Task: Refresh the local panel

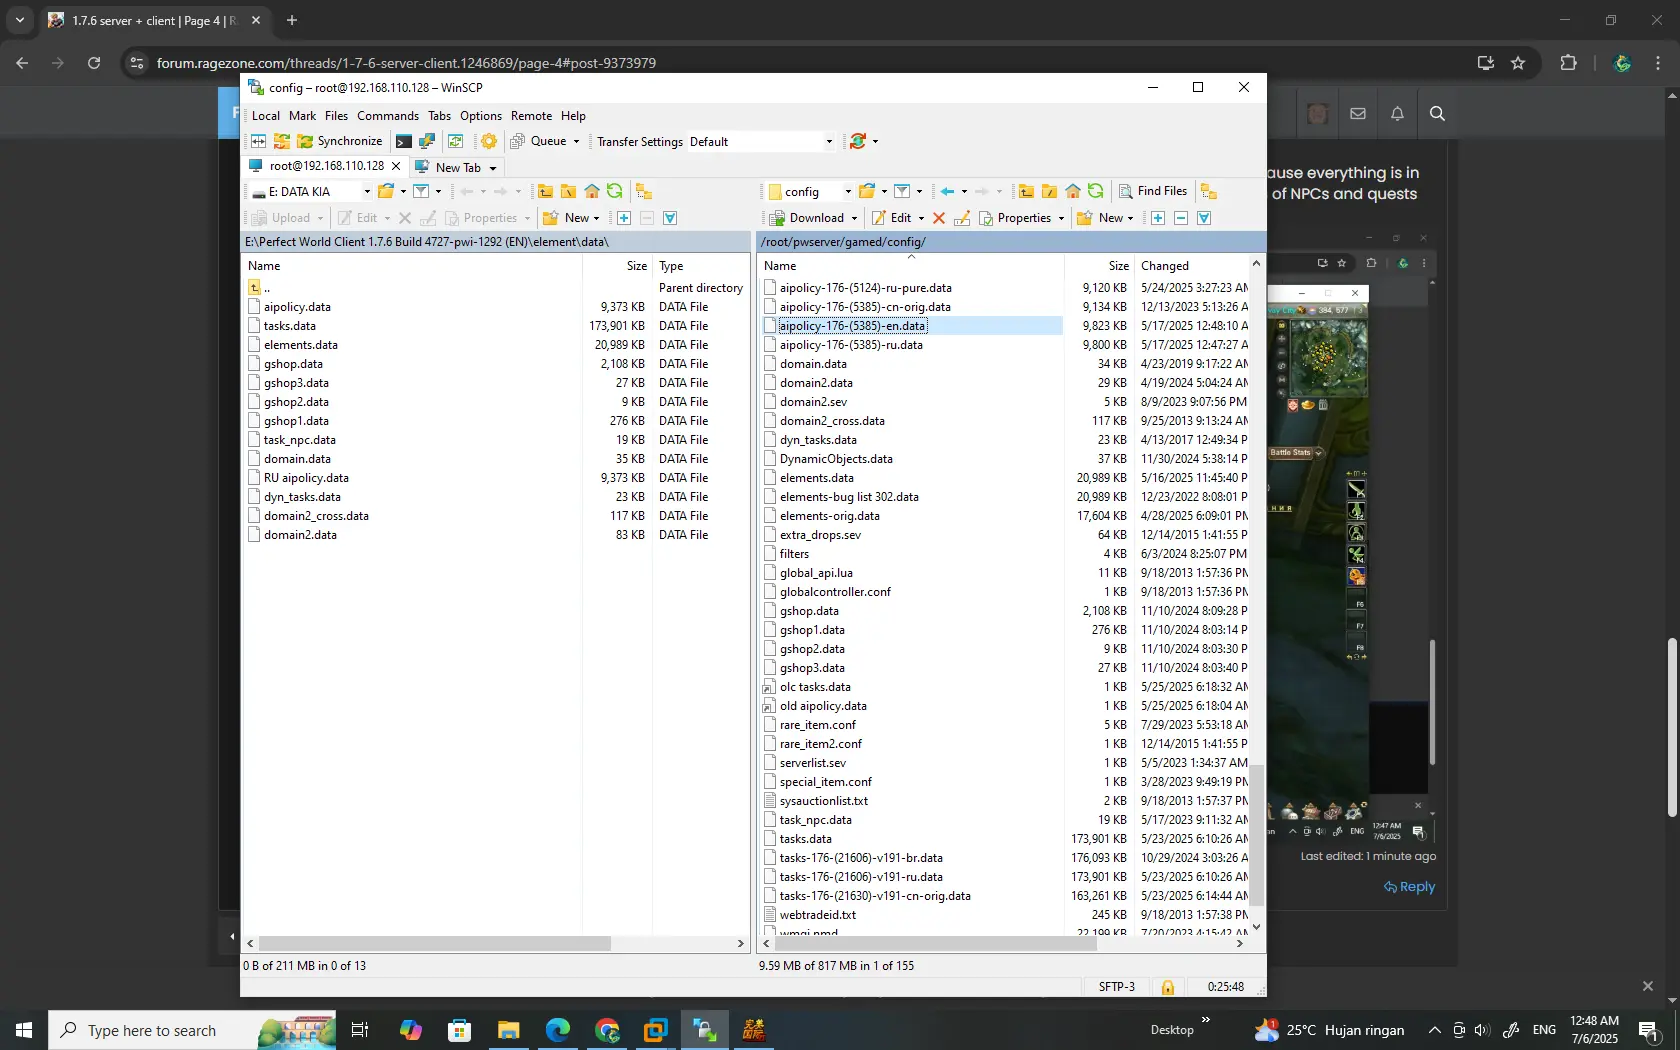Action: point(615,191)
